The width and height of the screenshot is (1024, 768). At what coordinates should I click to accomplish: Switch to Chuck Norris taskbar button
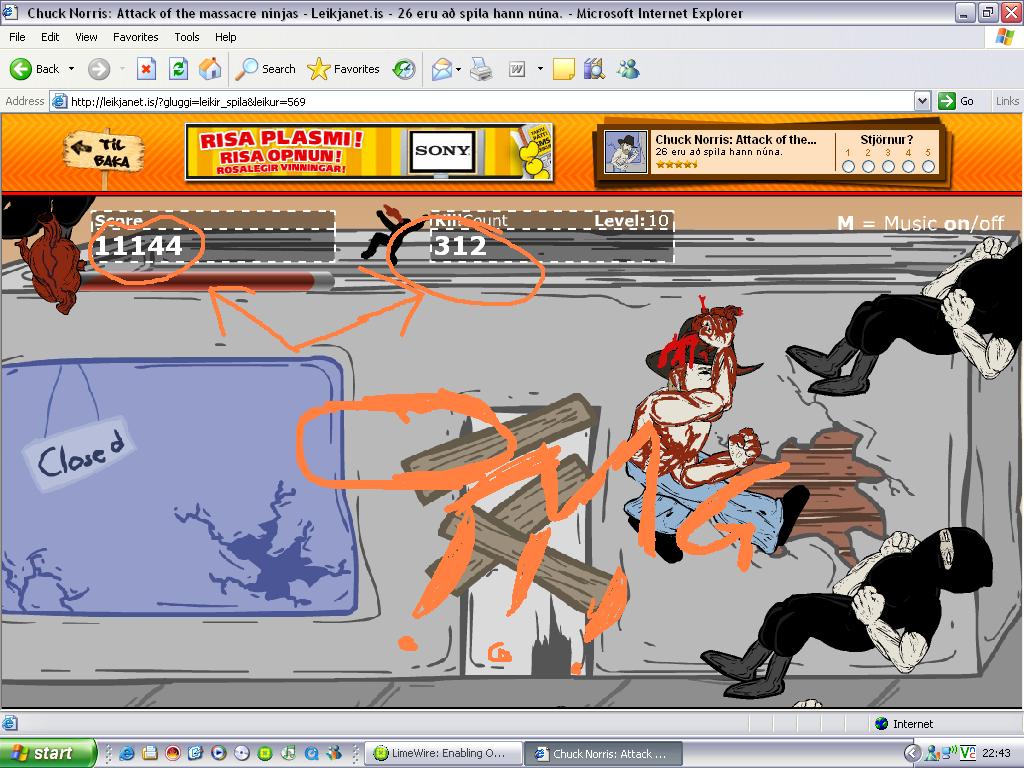tap(604, 753)
